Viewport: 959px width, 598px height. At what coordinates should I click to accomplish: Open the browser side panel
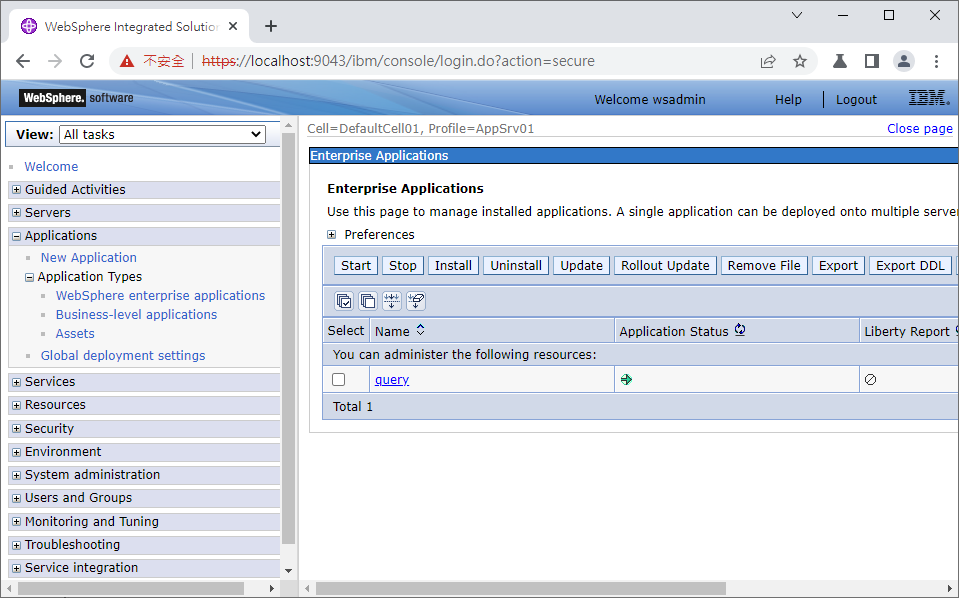[x=872, y=61]
